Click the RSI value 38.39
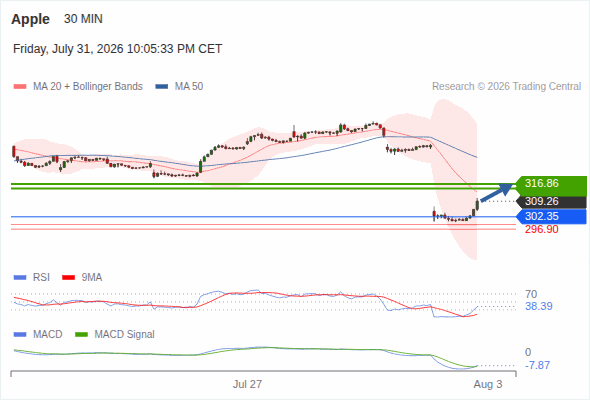The height and width of the screenshot is (400, 590). [539, 306]
